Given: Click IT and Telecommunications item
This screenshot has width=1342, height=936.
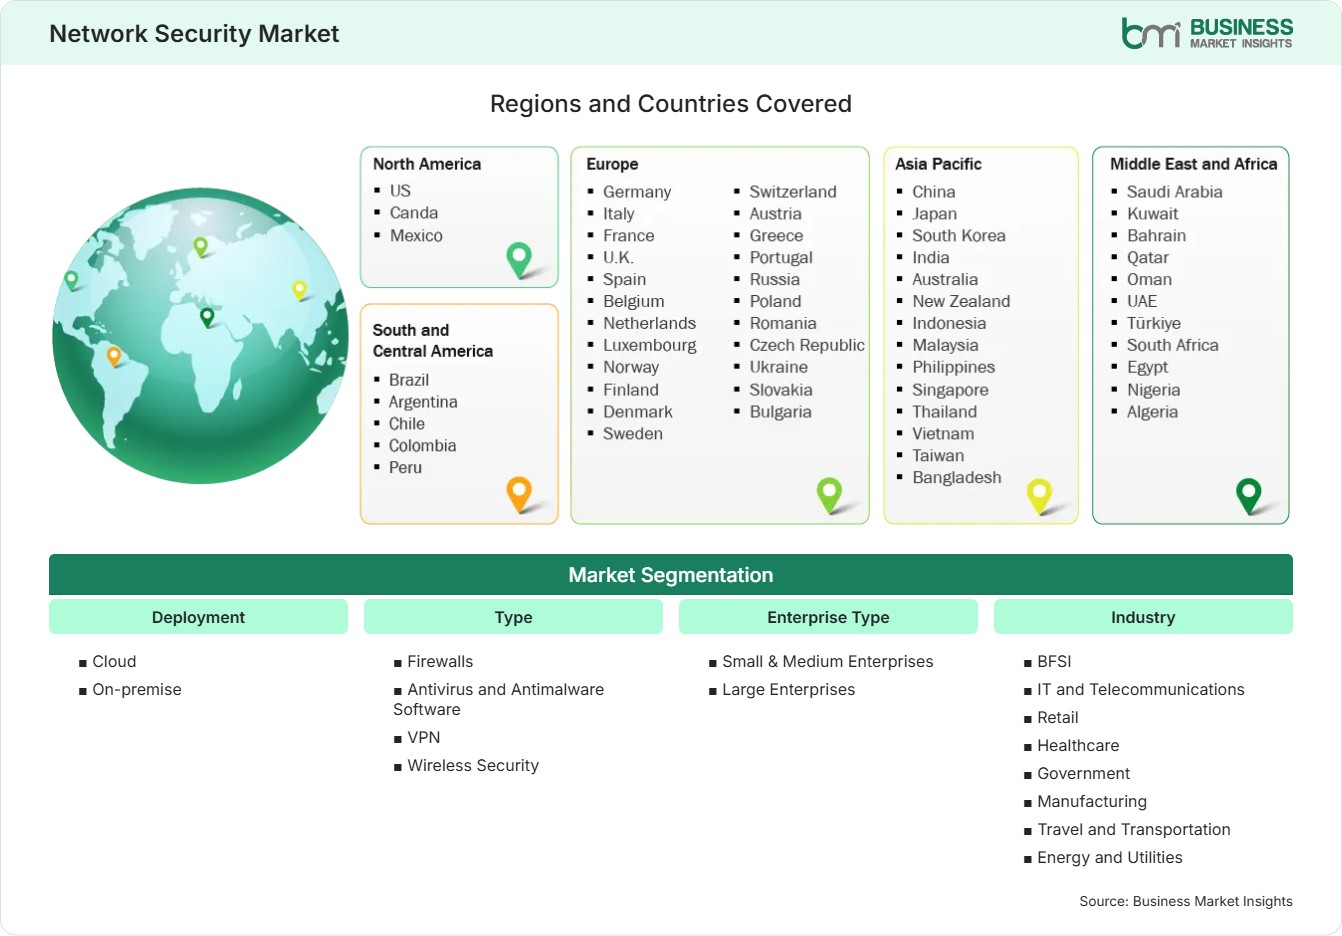Looking at the screenshot, I should pyautogui.click(x=1141, y=690).
